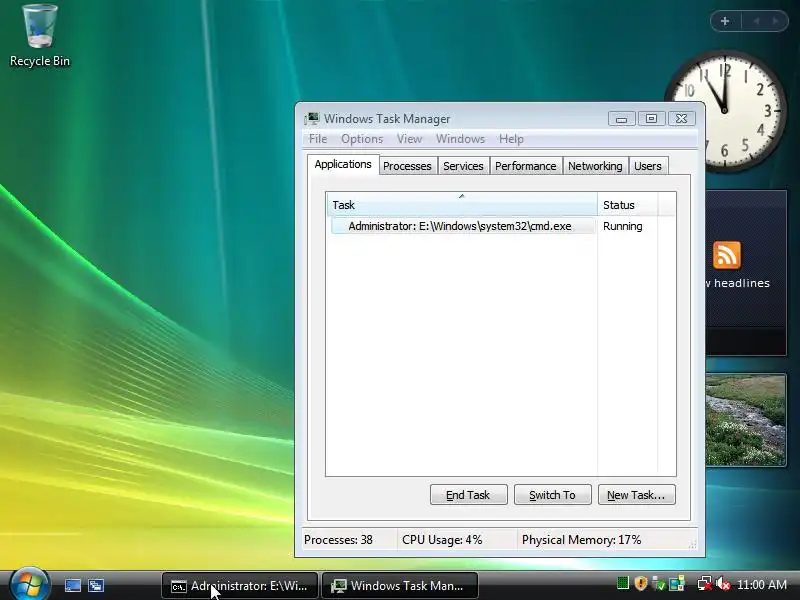Switch to Administrator cmd taskbar button
Screen dimensions: 800x600
pyautogui.click(x=240, y=586)
